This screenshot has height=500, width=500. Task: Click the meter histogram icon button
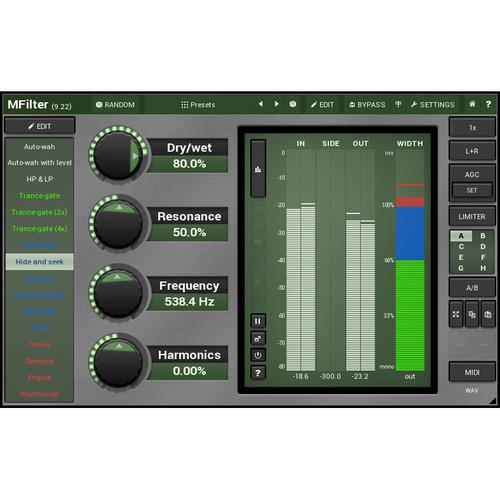[x=258, y=168]
